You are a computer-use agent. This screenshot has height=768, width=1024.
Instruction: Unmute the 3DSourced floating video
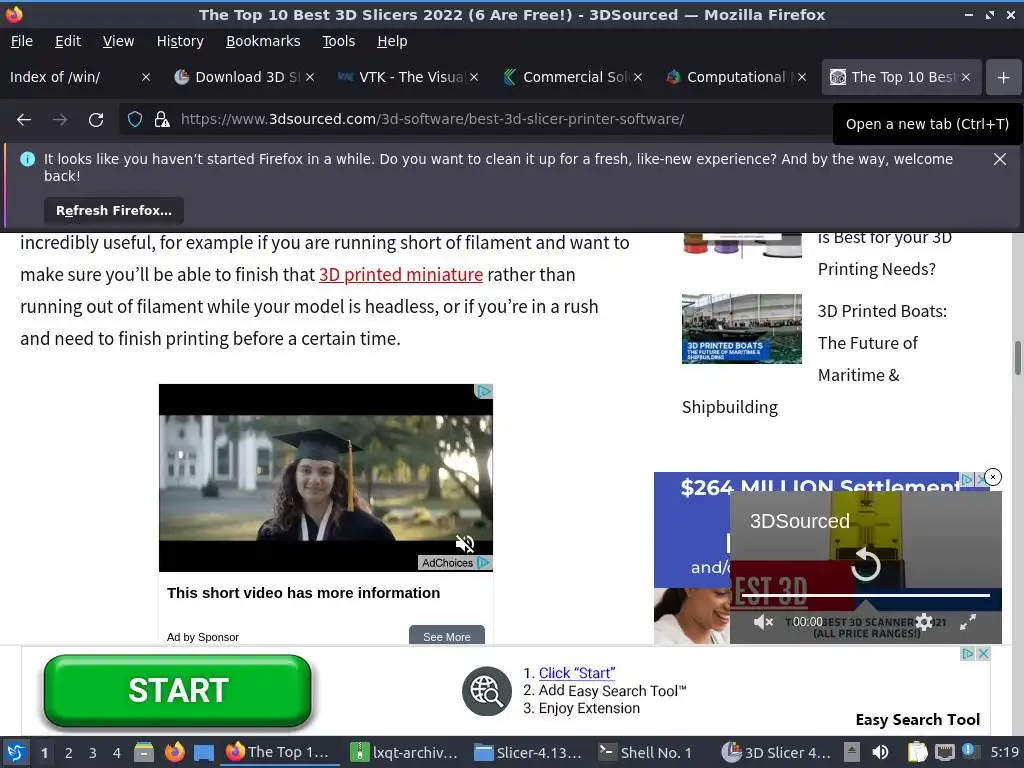pyautogui.click(x=763, y=622)
